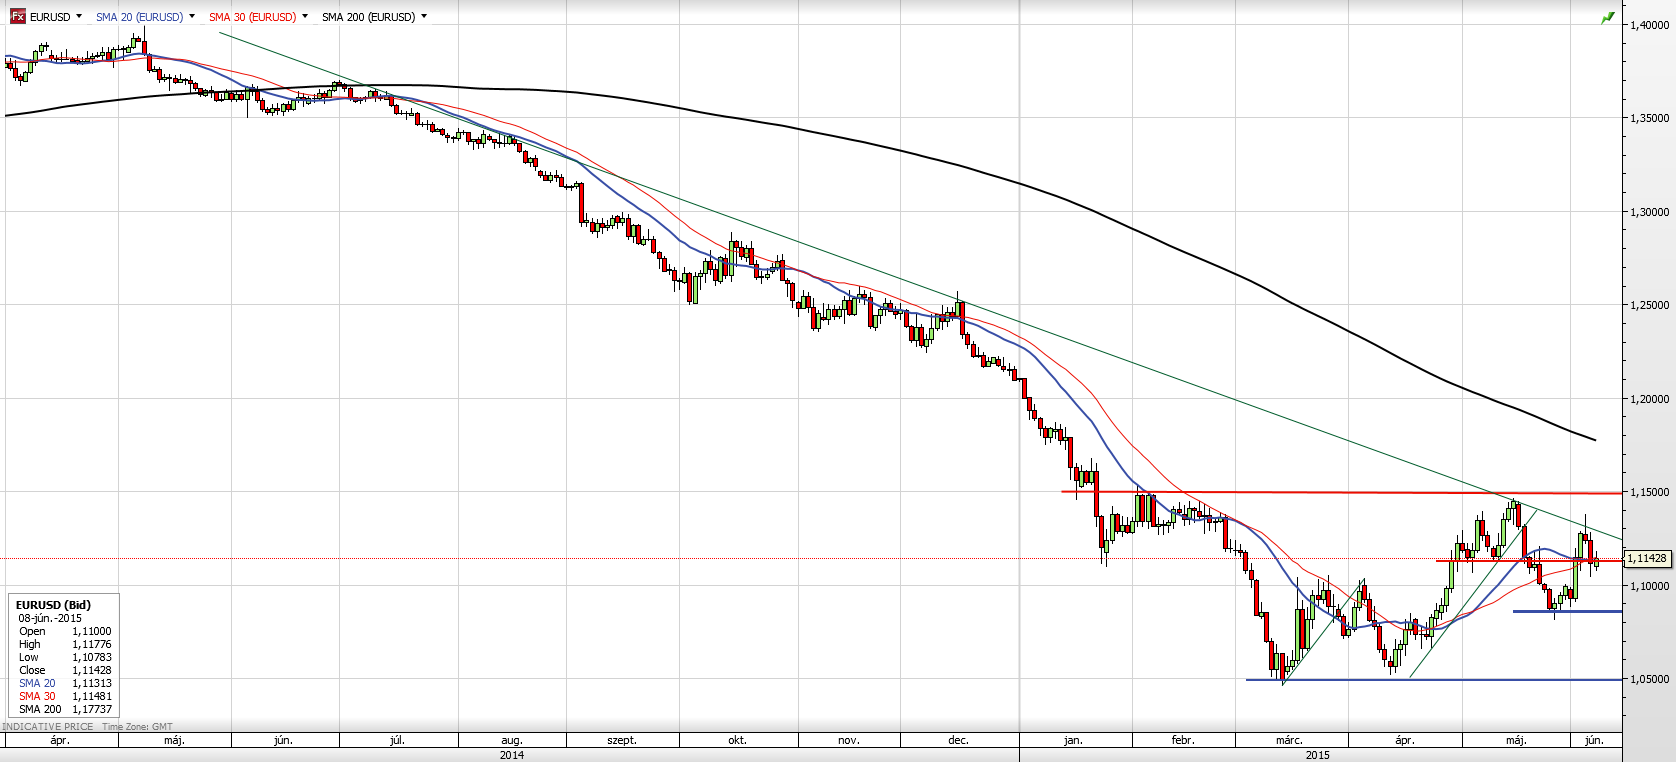Click the INDICATIVE PRICE footer text

[48, 727]
